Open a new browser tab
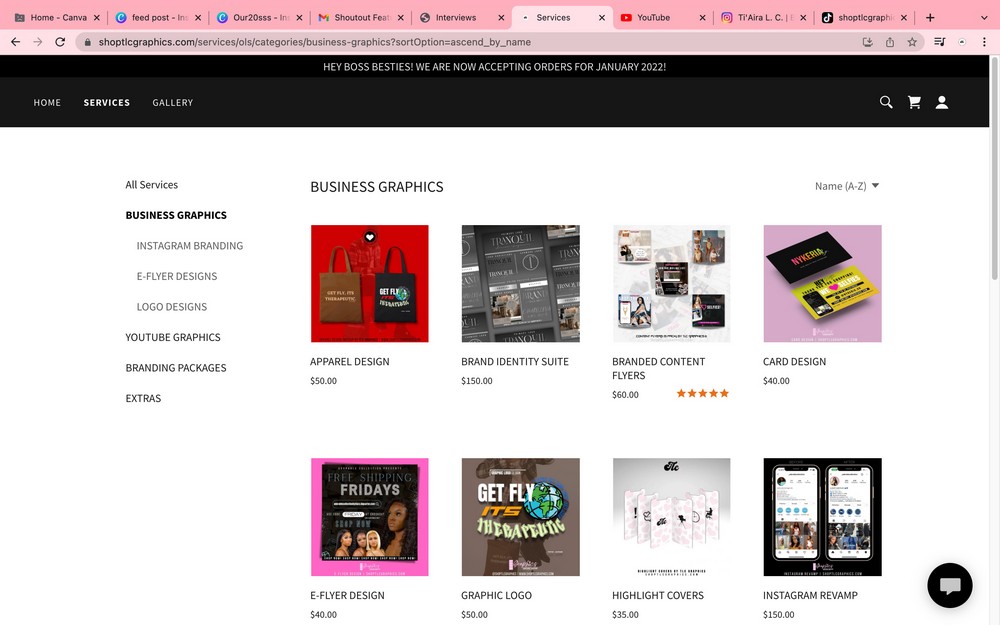 coord(930,17)
